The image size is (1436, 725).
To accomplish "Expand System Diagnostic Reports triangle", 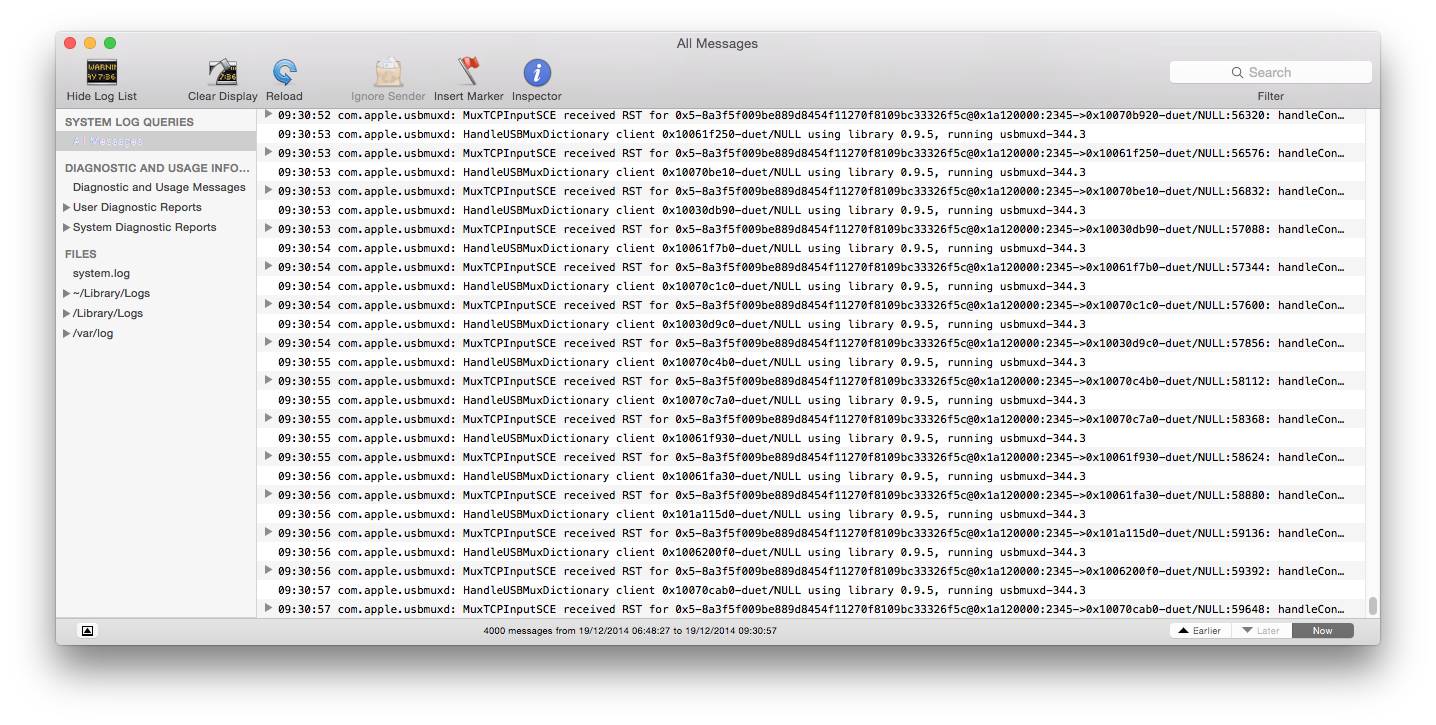I will (67, 227).
